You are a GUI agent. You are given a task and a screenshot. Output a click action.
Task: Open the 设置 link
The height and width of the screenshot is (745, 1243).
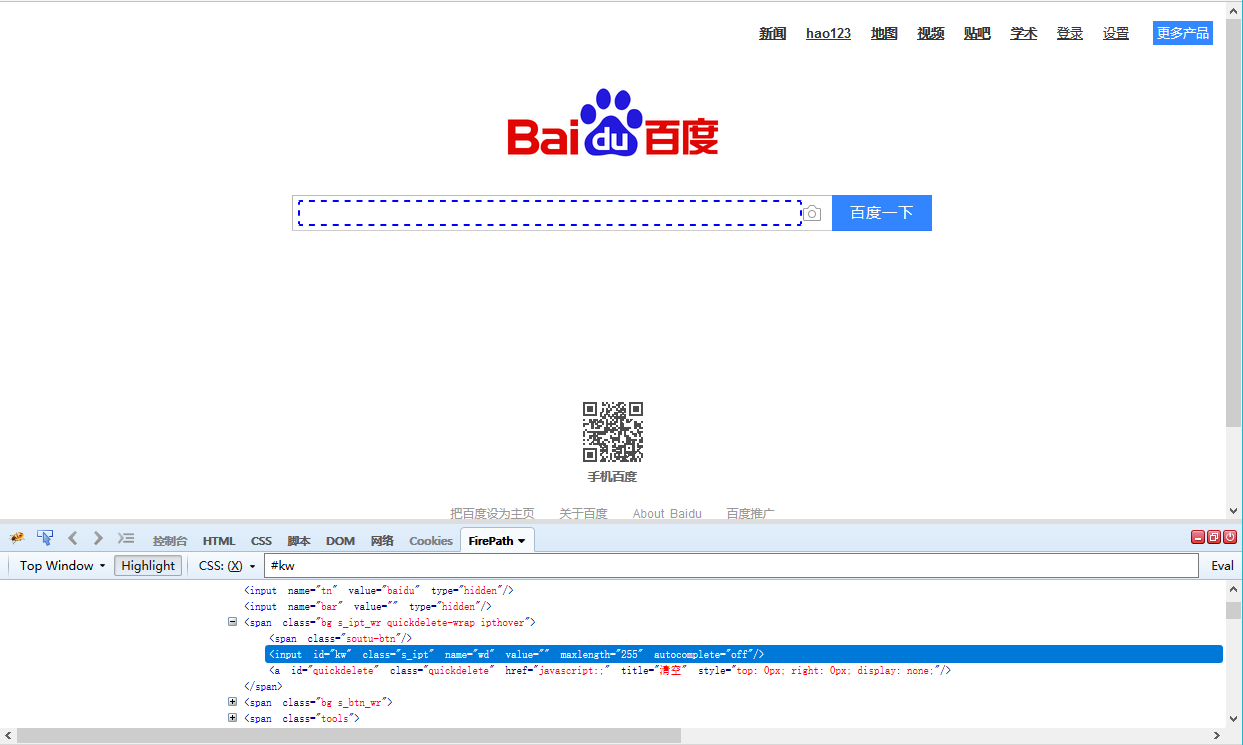(x=1116, y=33)
